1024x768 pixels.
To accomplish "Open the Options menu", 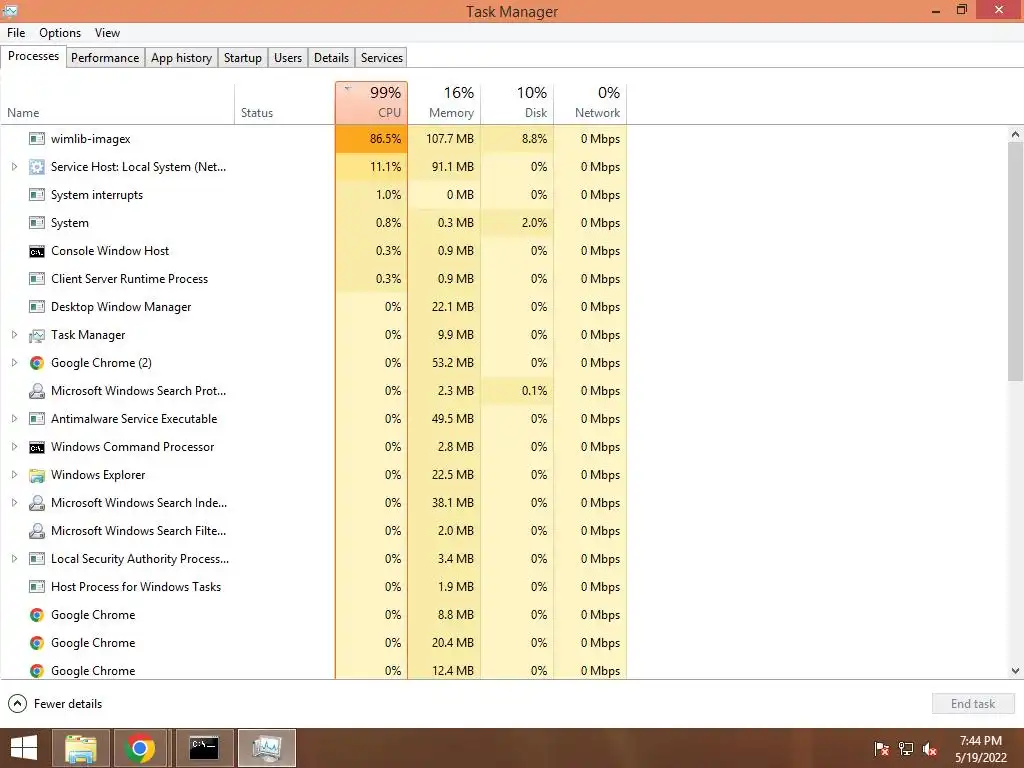I will tap(60, 33).
